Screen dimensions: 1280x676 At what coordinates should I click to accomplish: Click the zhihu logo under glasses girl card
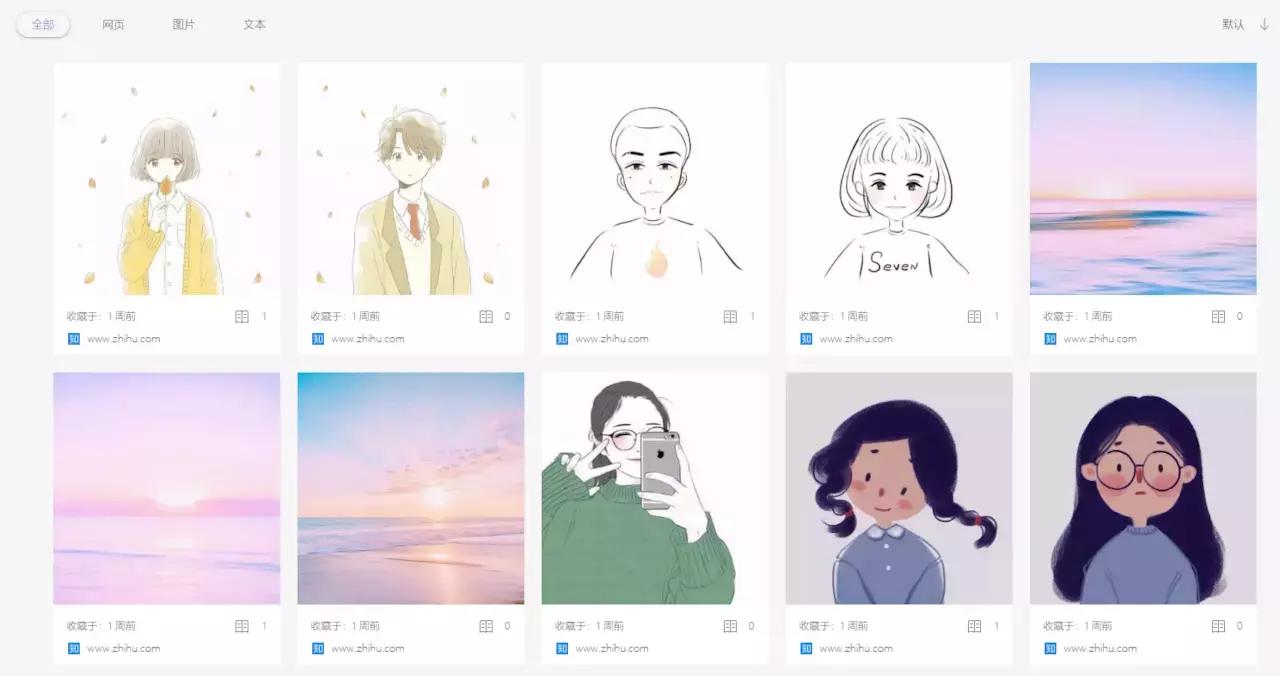click(1050, 648)
